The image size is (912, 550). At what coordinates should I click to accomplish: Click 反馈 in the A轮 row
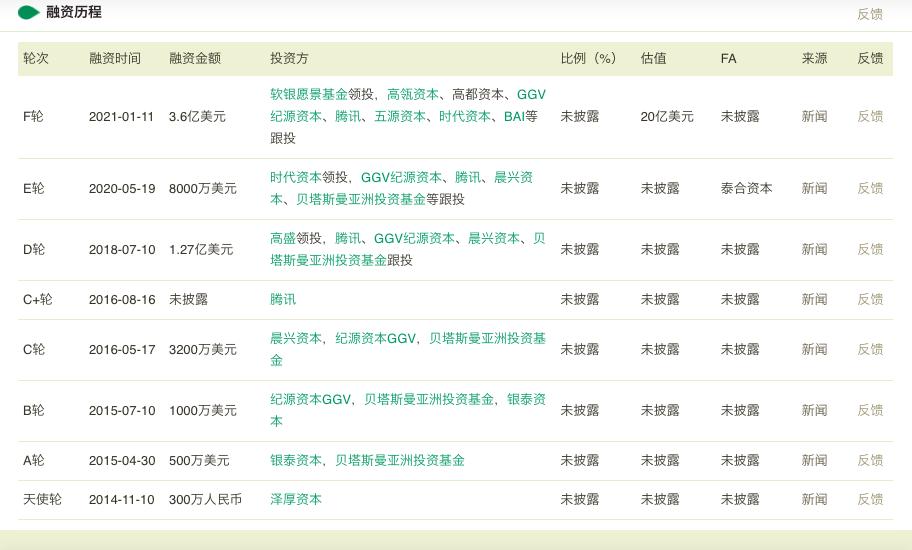(x=870, y=460)
